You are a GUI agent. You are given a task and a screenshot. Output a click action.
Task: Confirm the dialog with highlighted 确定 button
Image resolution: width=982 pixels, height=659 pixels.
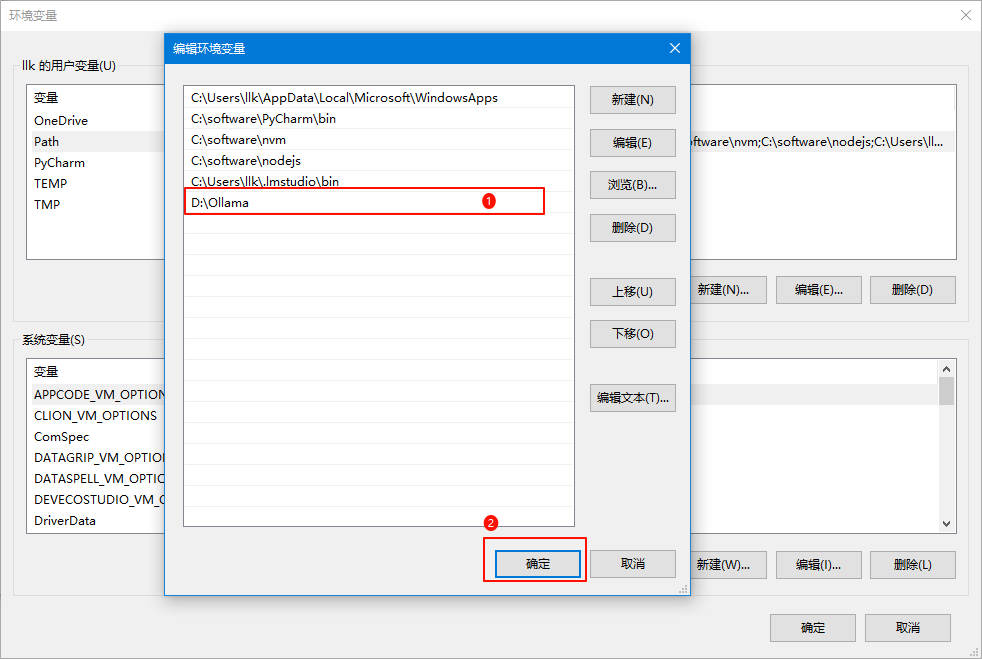538,564
